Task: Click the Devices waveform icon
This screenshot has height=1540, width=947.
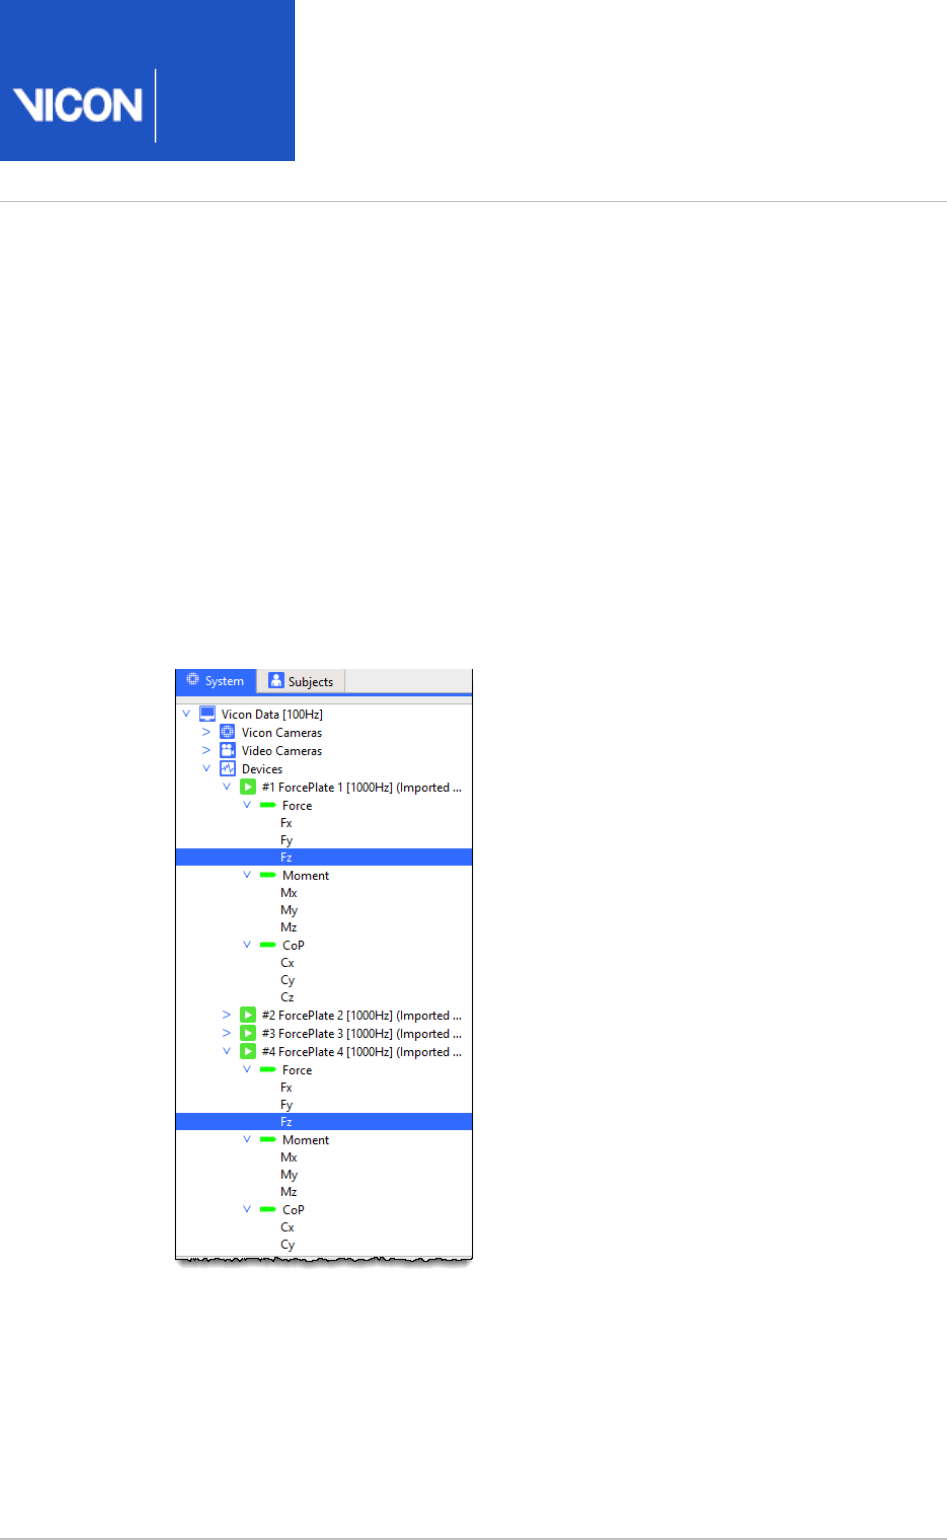Action: (x=228, y=769)
